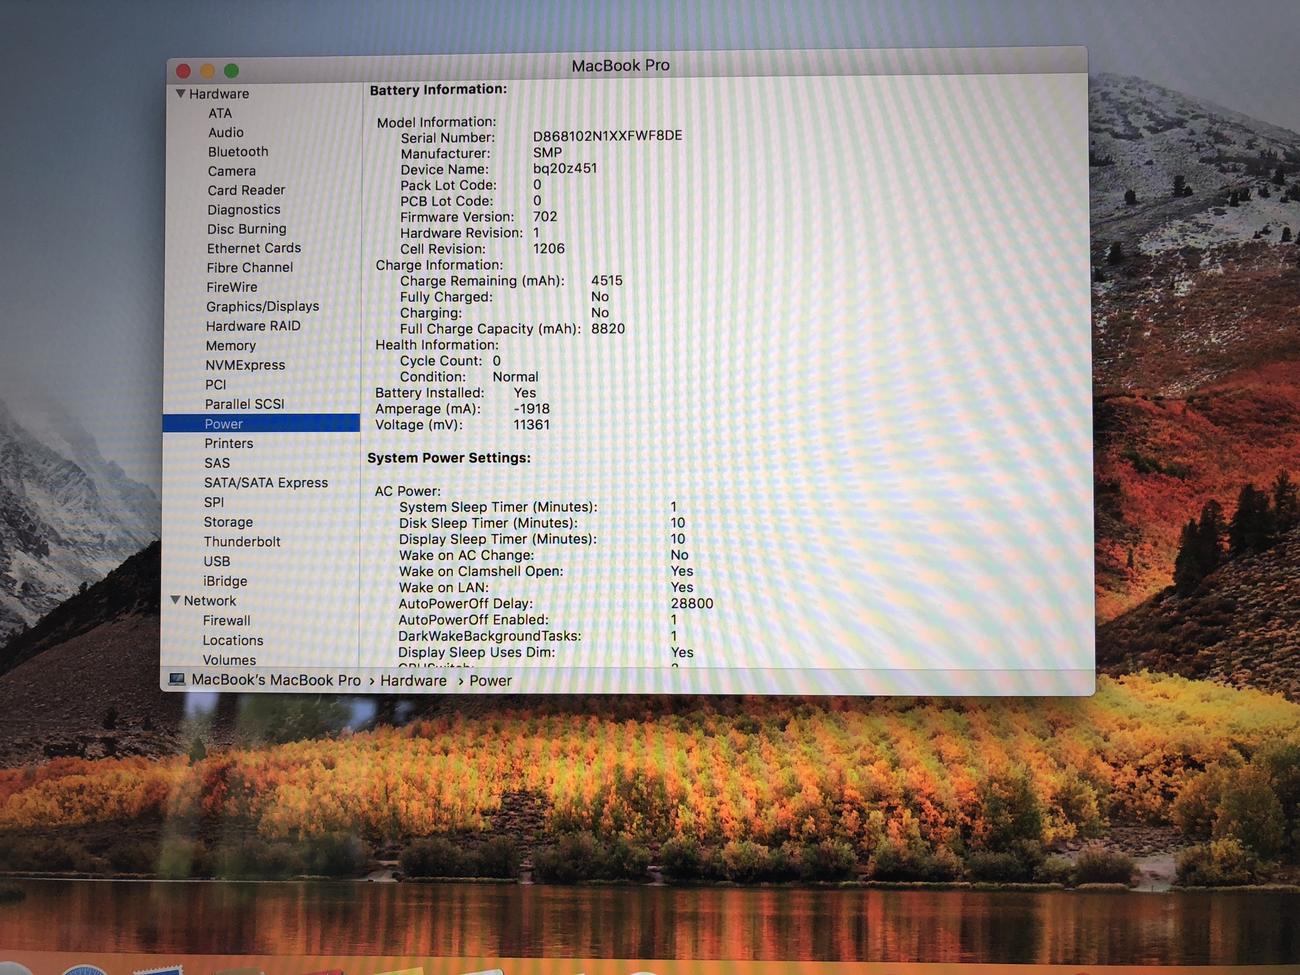Click the Condition Normal value
Viewport: 1300px width, 975px height.
tap(515, 377)
